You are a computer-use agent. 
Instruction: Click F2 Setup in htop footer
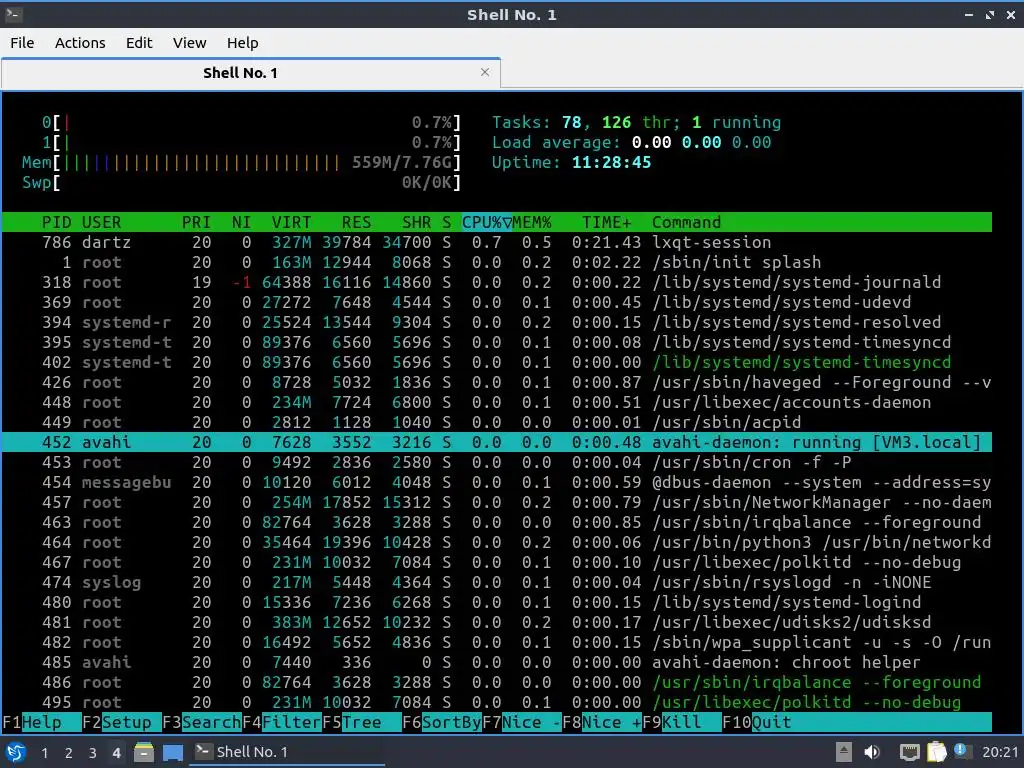tap(121, 722)
